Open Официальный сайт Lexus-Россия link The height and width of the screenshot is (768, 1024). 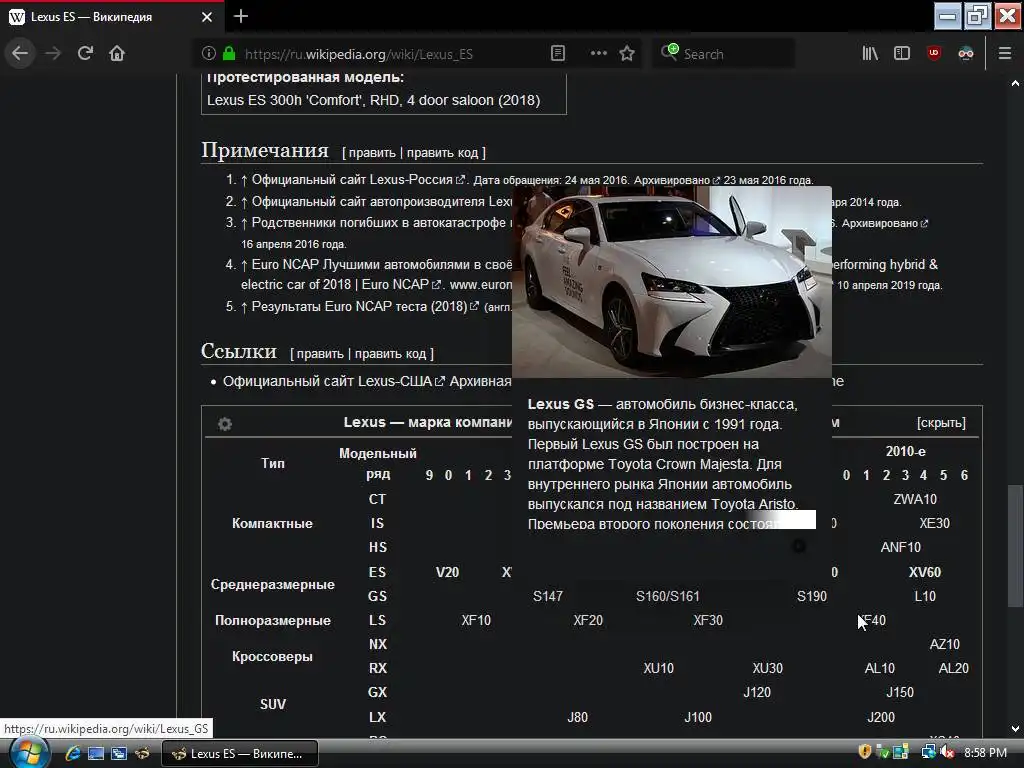pos(352,180)
